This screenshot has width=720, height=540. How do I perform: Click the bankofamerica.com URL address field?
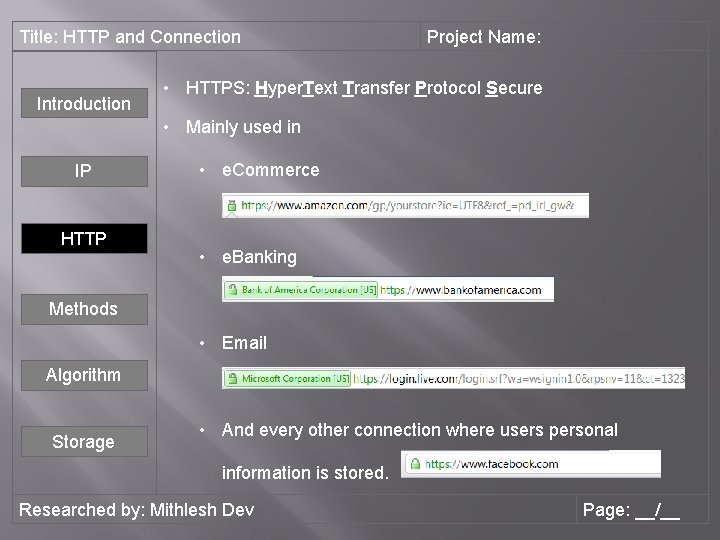point(388,290)
